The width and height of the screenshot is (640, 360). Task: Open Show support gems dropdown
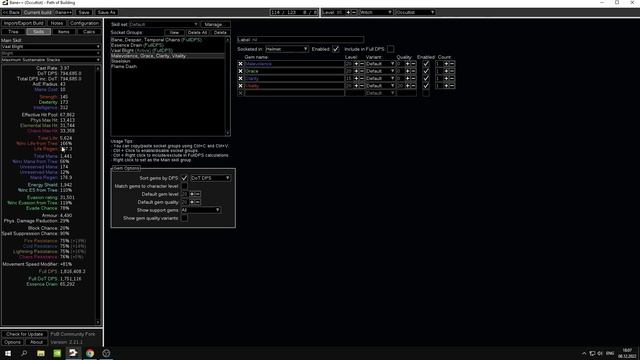[200, 210]
